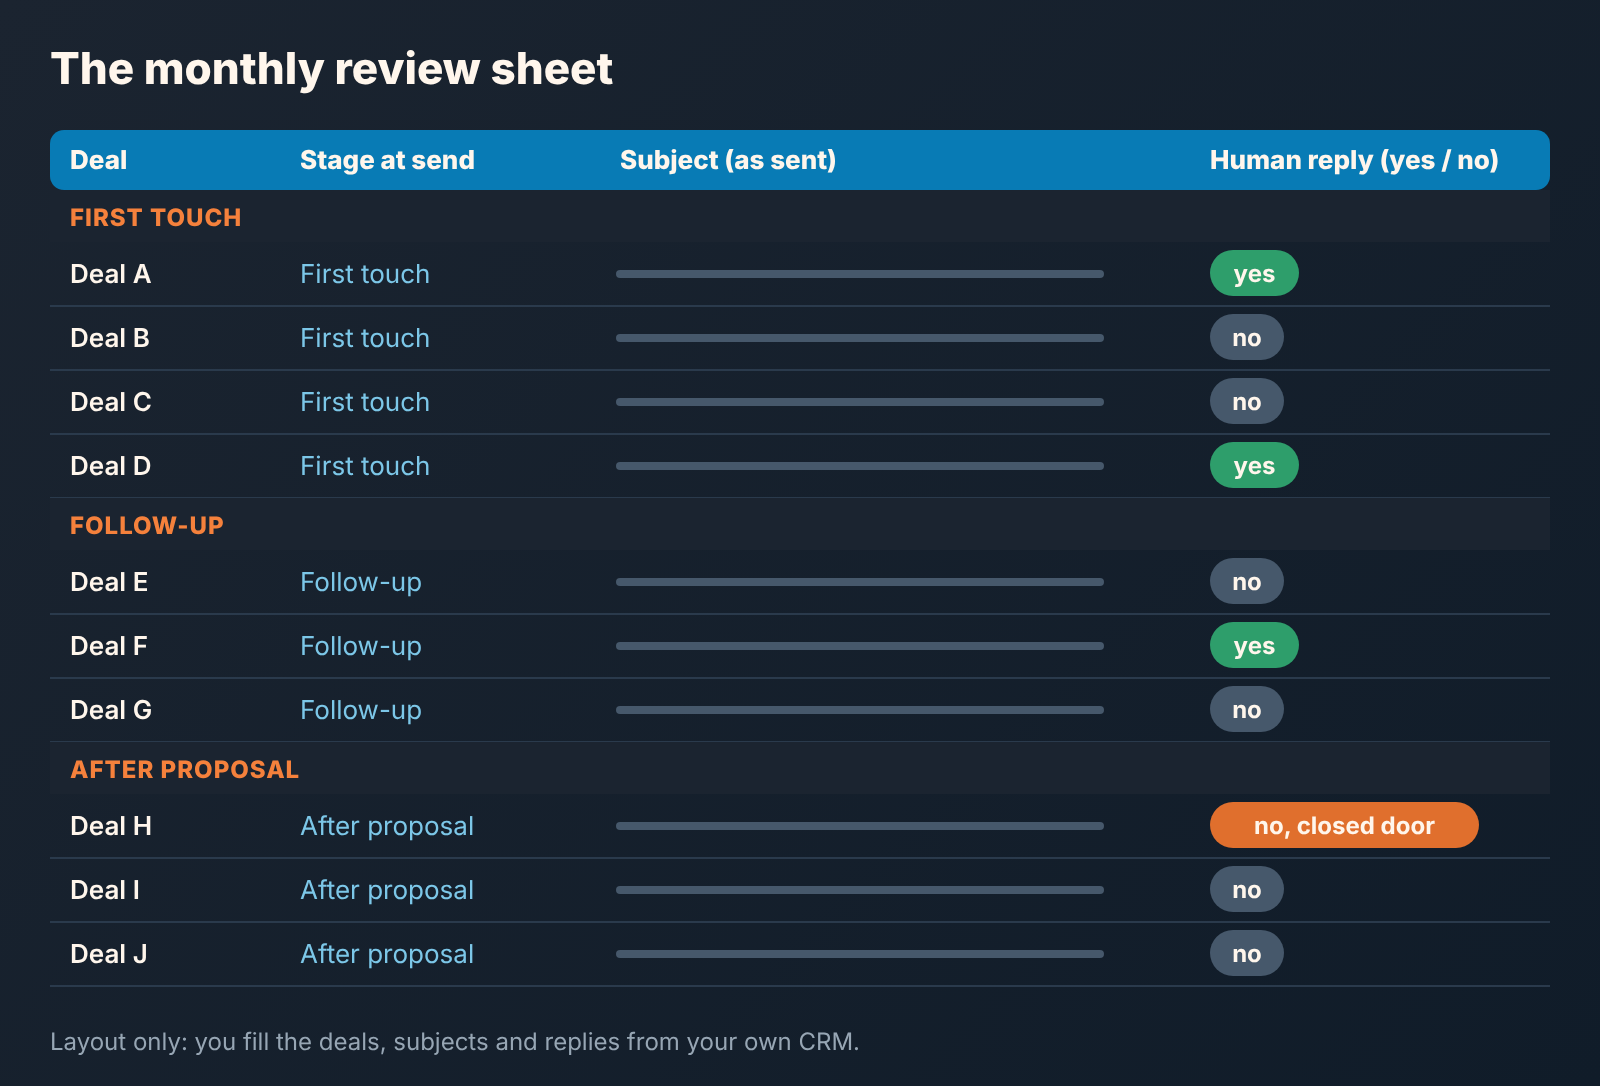
Task: Click 'After proposal' stage in Deal J row
Action: 387,954
